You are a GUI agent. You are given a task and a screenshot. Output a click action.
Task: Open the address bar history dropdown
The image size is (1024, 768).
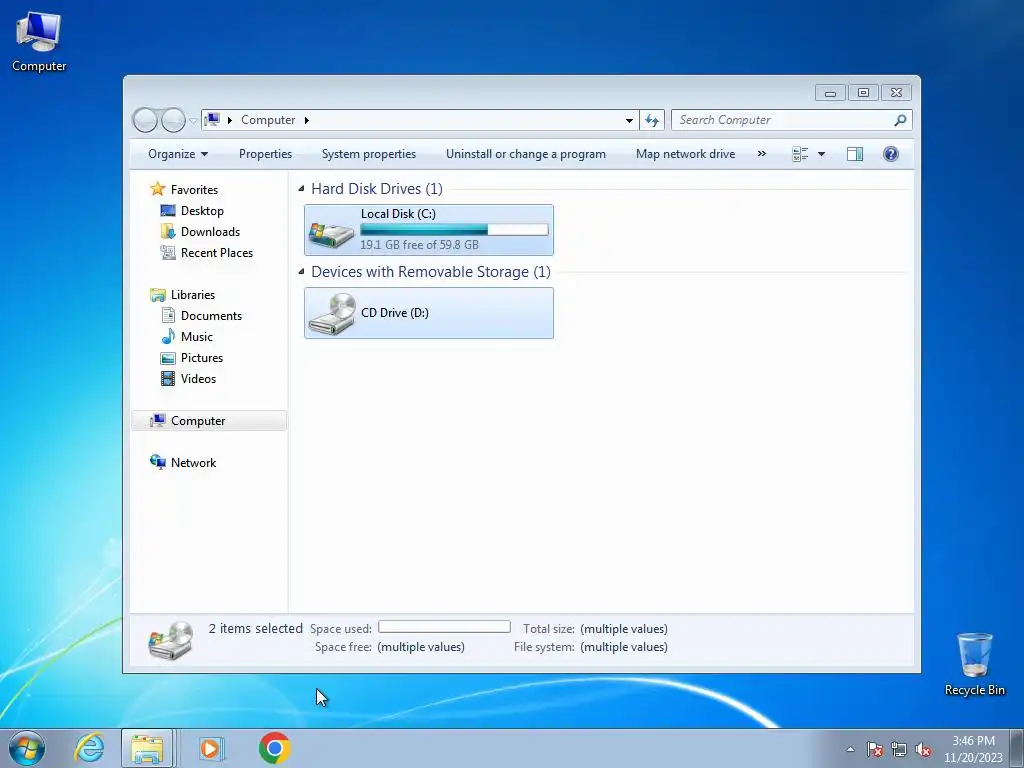(629, 120)
